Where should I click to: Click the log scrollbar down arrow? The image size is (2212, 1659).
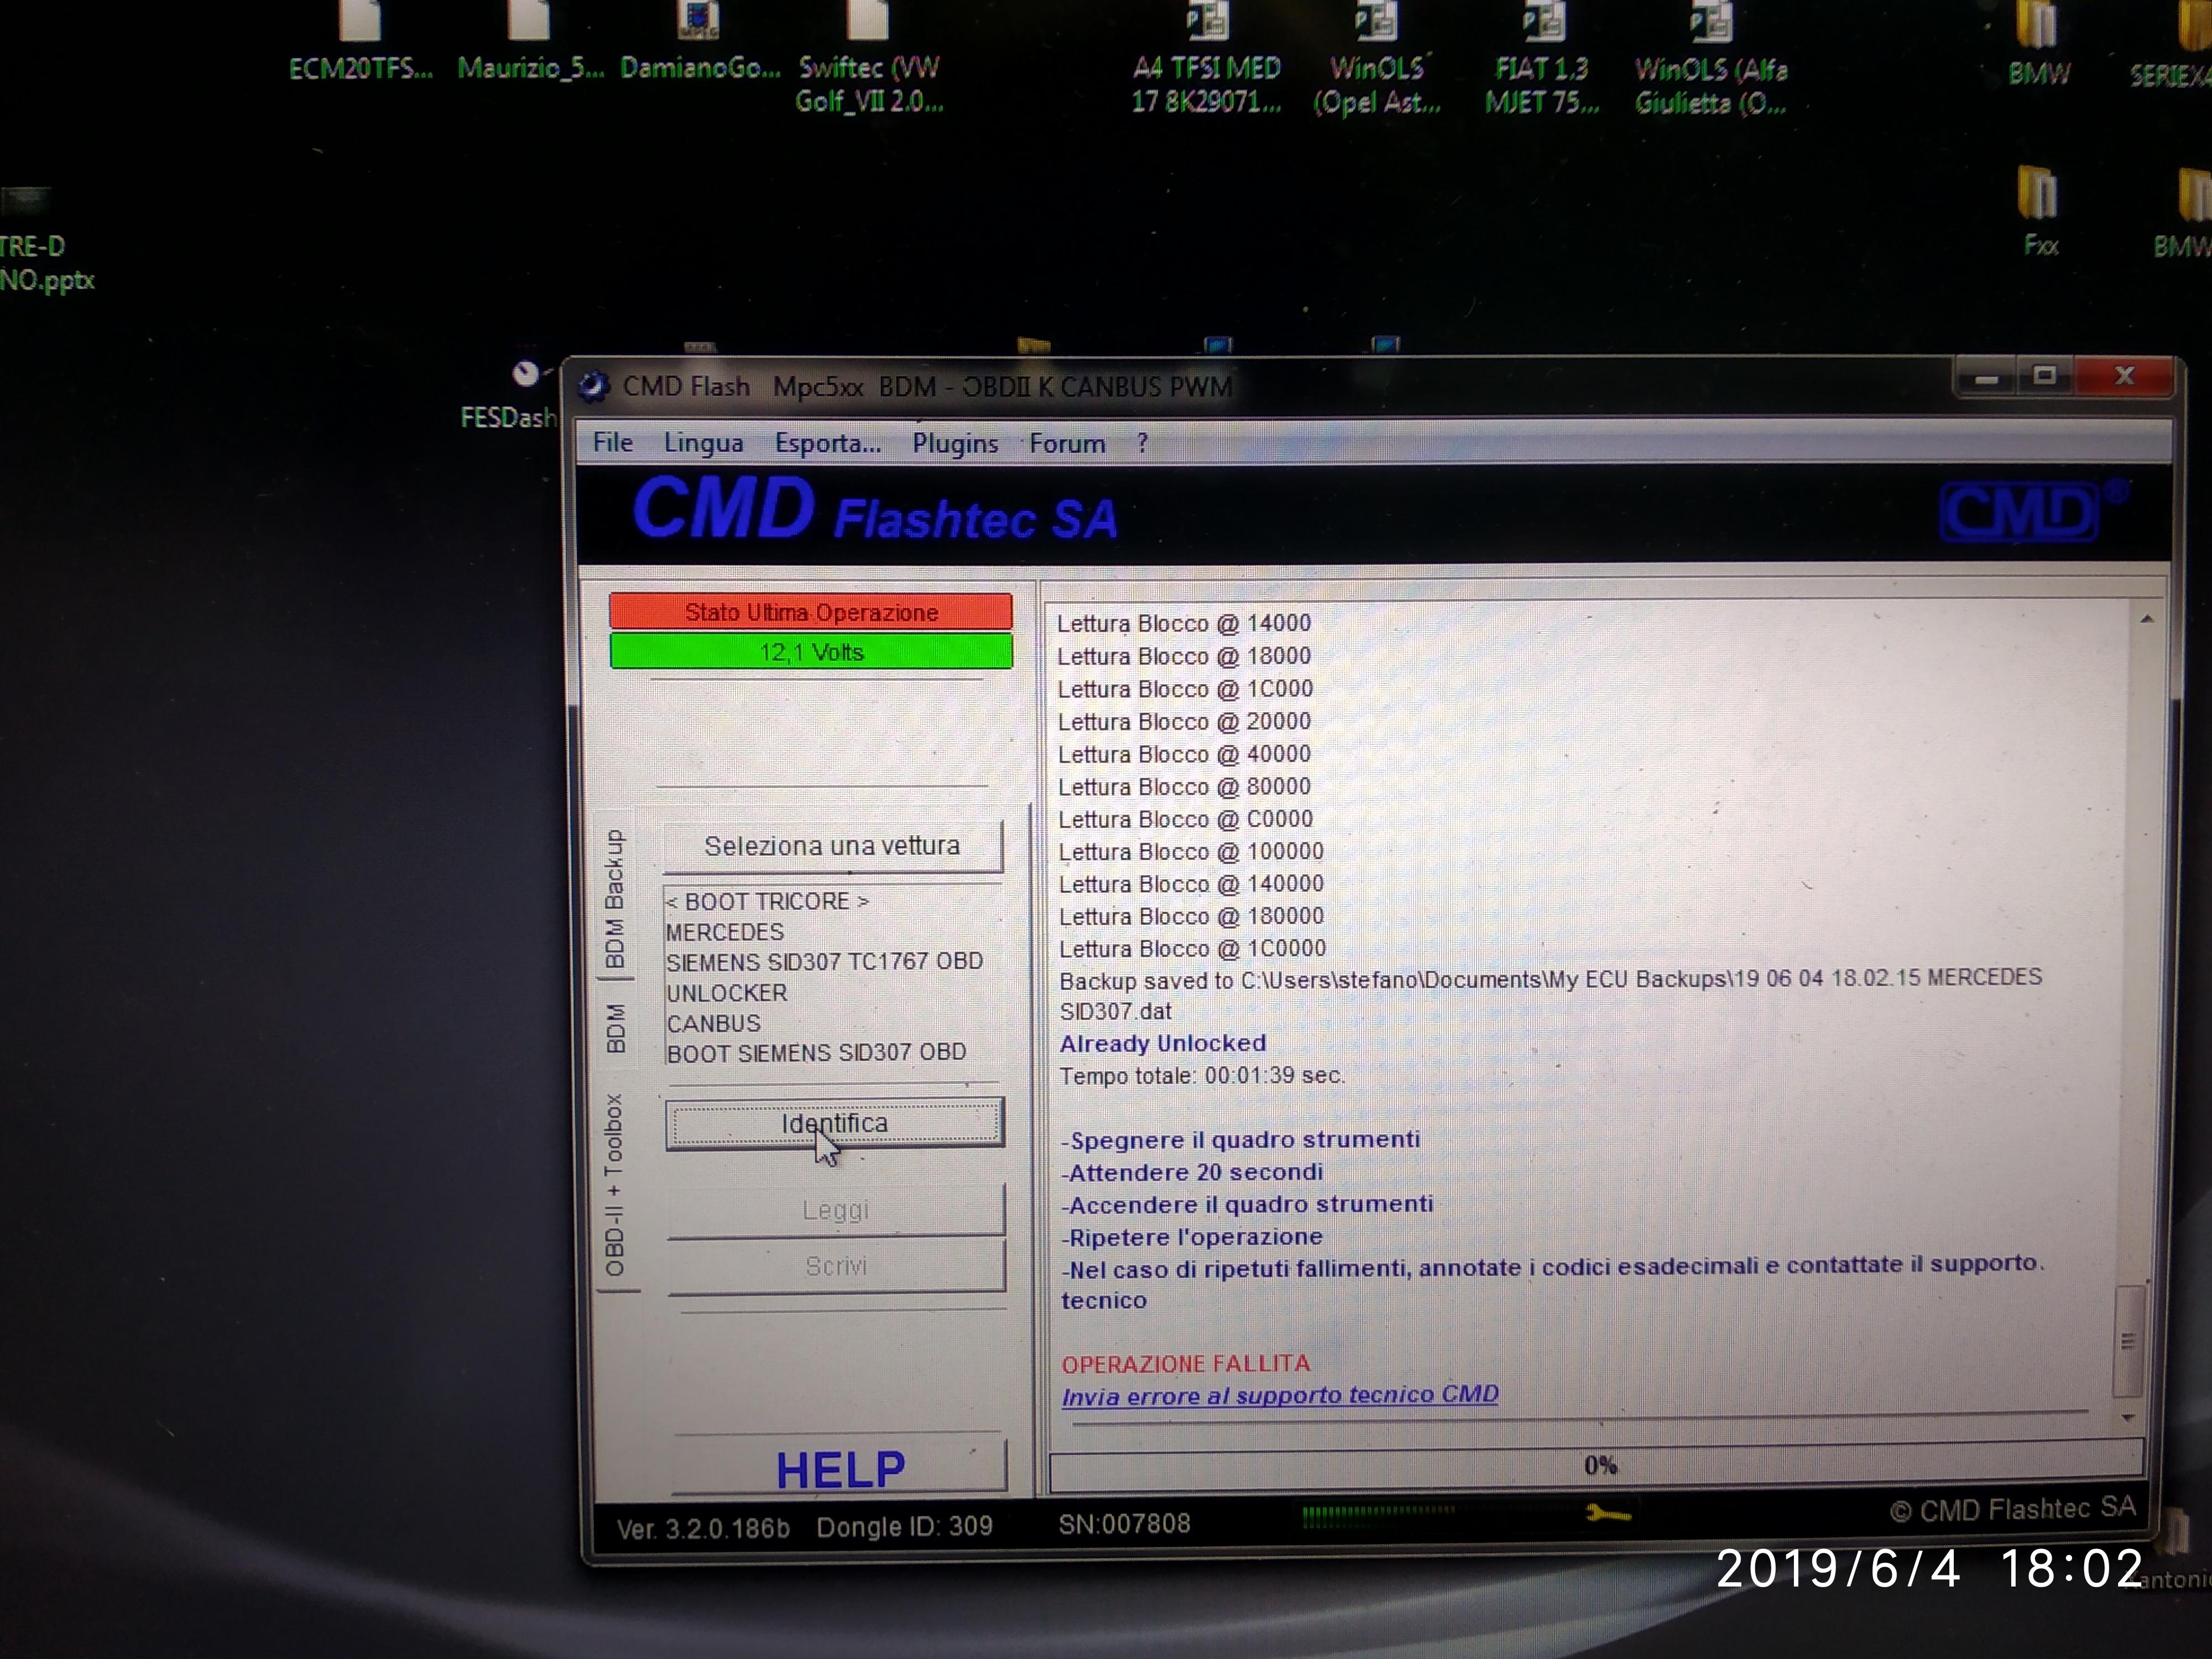(x=2128, y=1418)
